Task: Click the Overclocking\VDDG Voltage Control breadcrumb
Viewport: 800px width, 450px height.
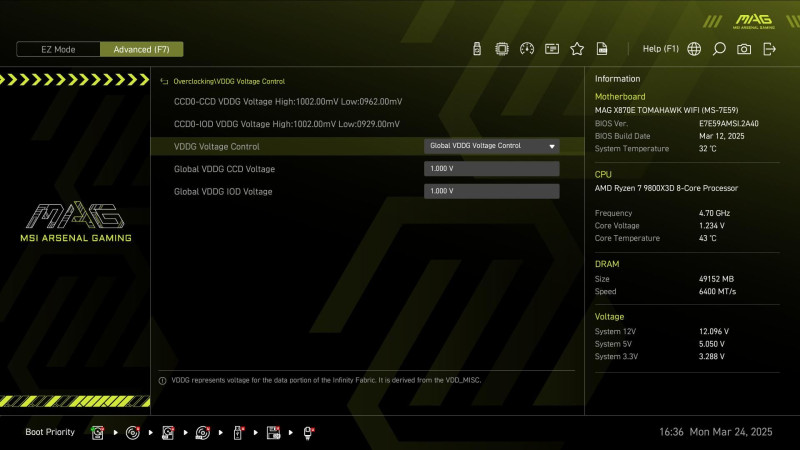Action: point(229,82)
